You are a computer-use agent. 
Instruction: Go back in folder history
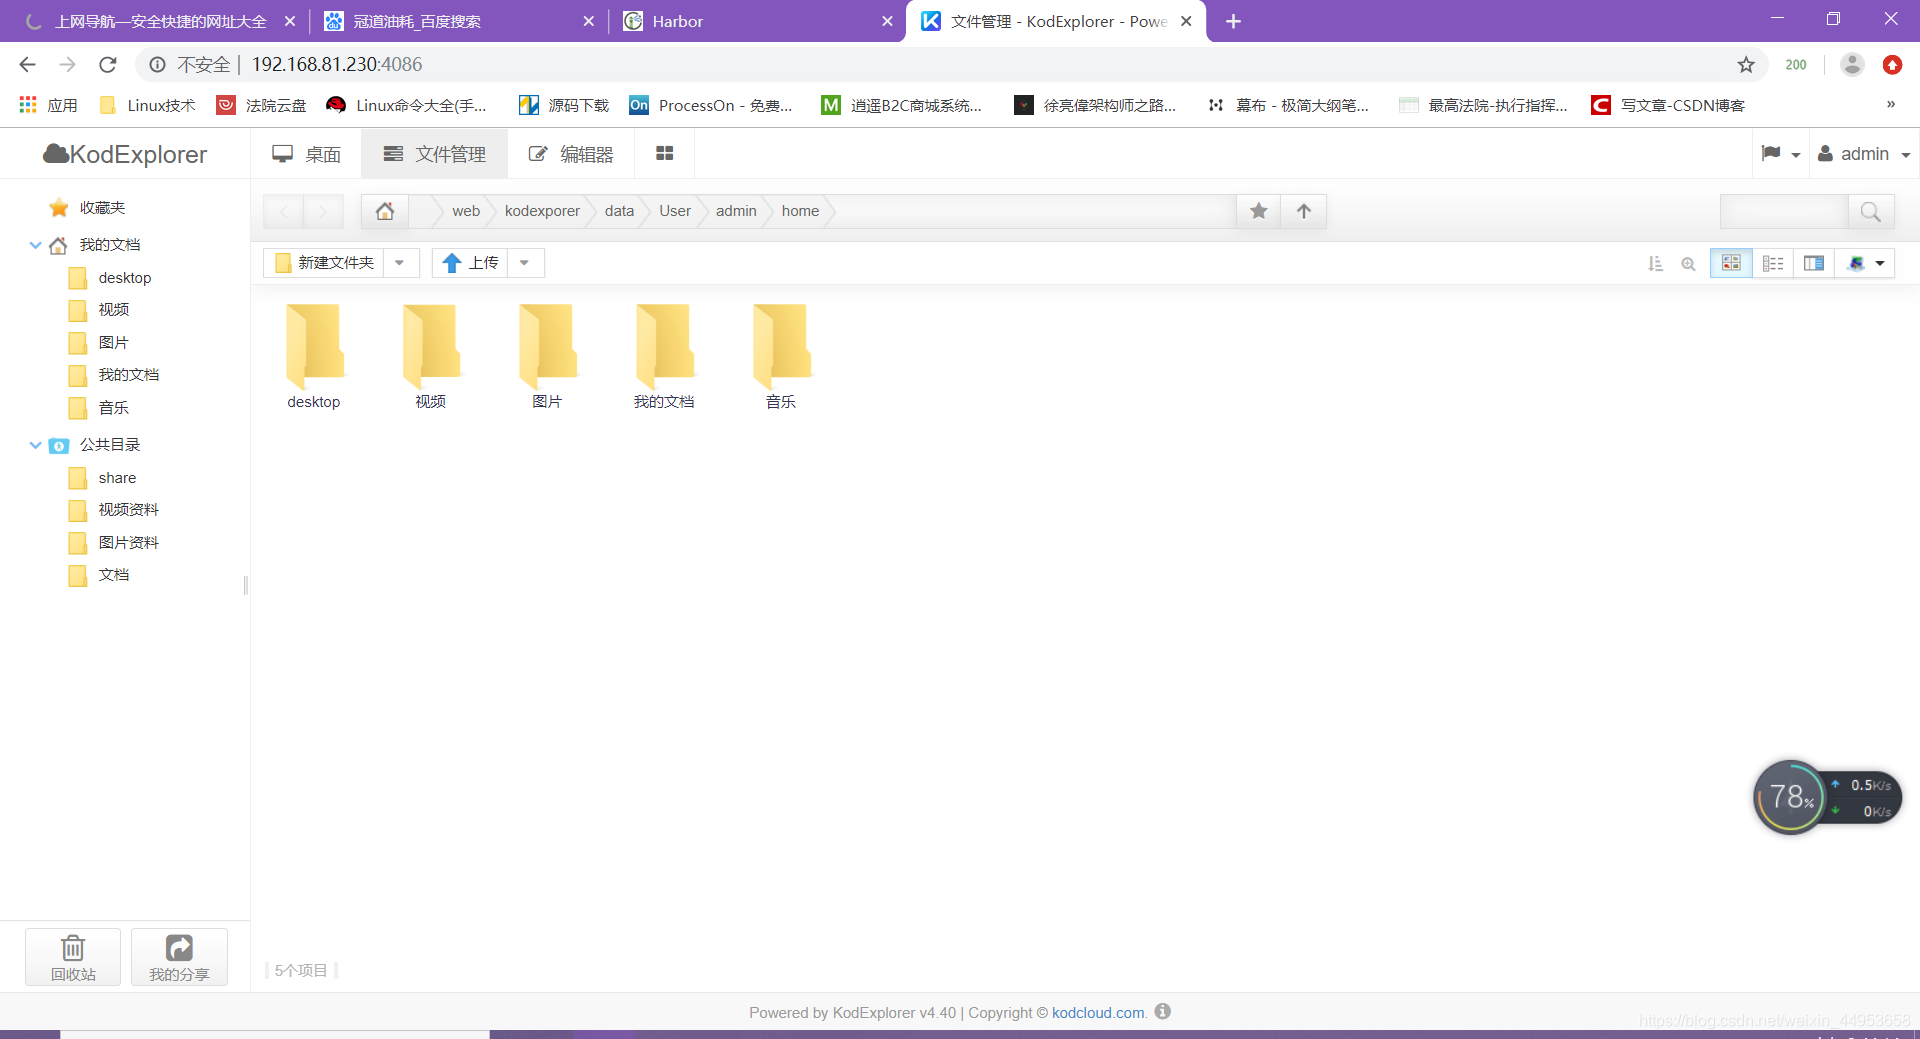tap(284, 211)
